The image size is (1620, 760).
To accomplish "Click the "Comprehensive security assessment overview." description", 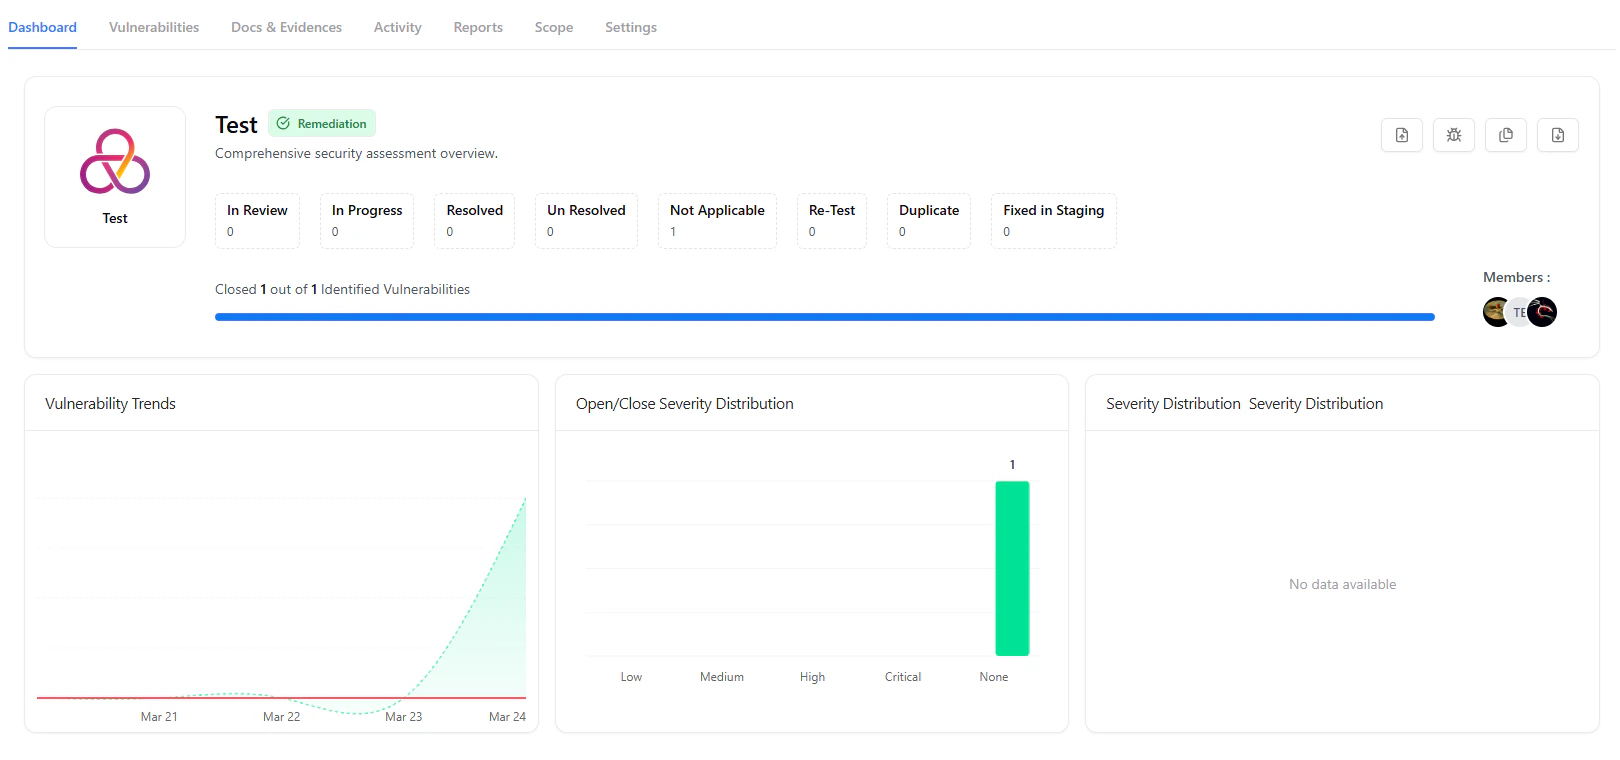I will (x=356, y=153).
